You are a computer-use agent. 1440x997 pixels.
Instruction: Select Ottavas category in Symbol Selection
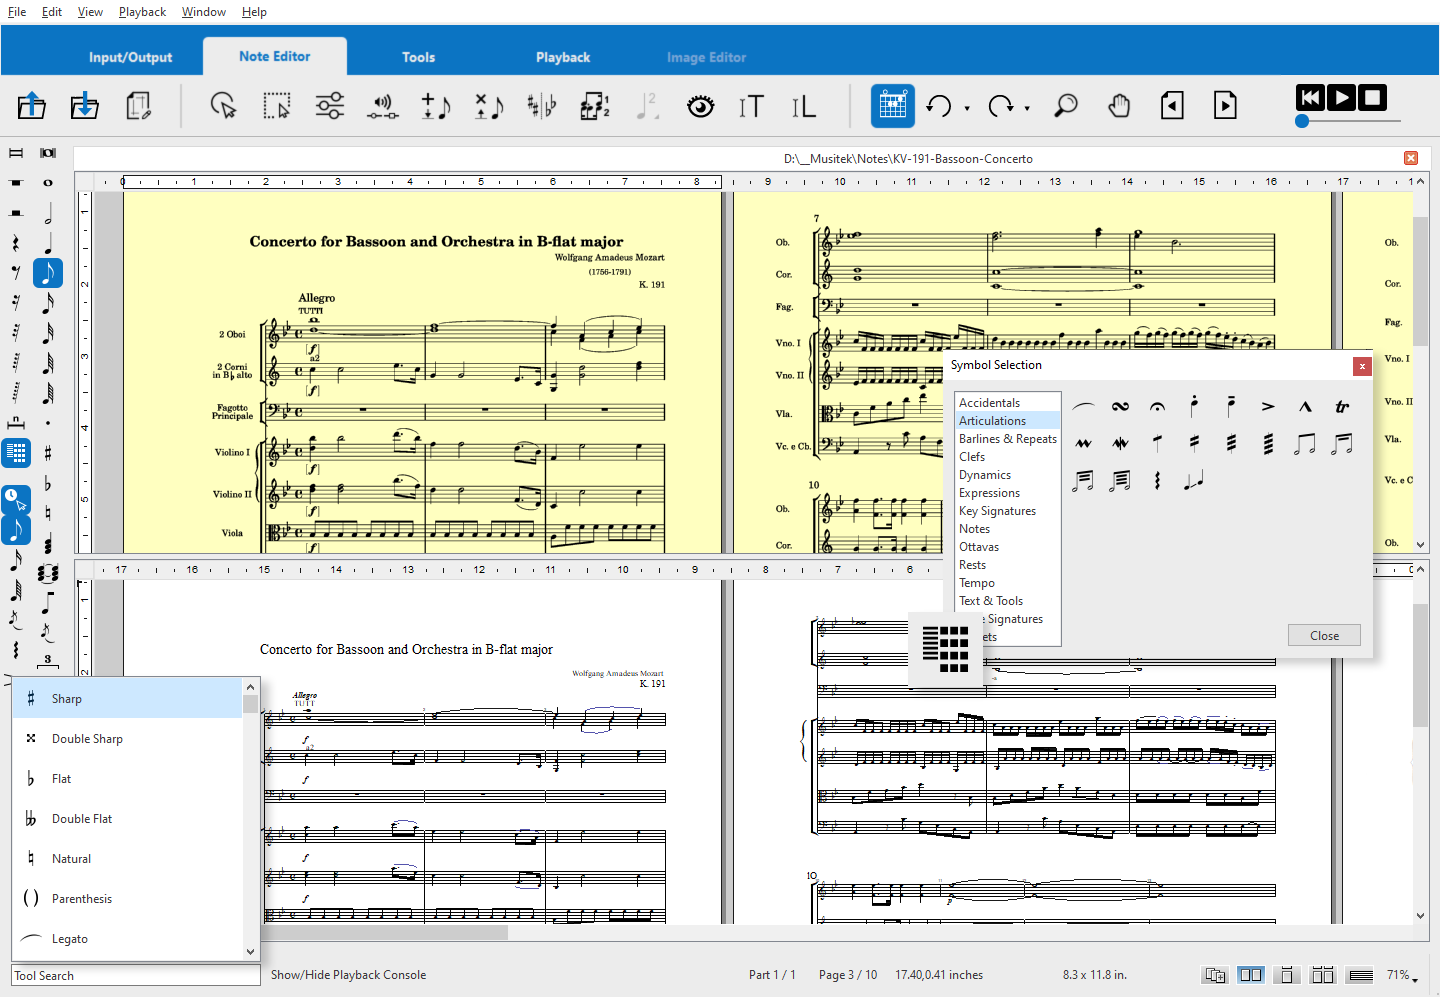point(1007,546)
